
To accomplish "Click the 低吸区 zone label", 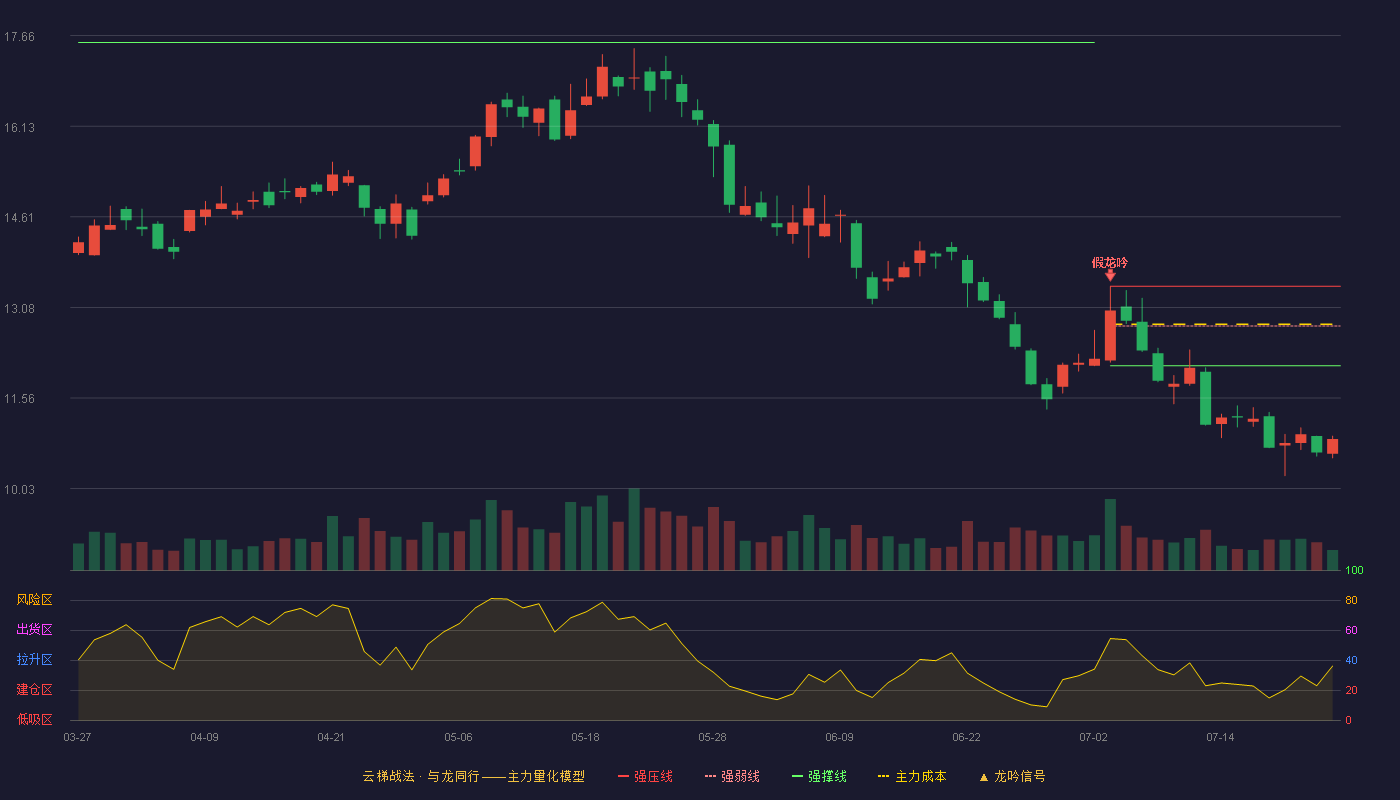I will point(34,719).
